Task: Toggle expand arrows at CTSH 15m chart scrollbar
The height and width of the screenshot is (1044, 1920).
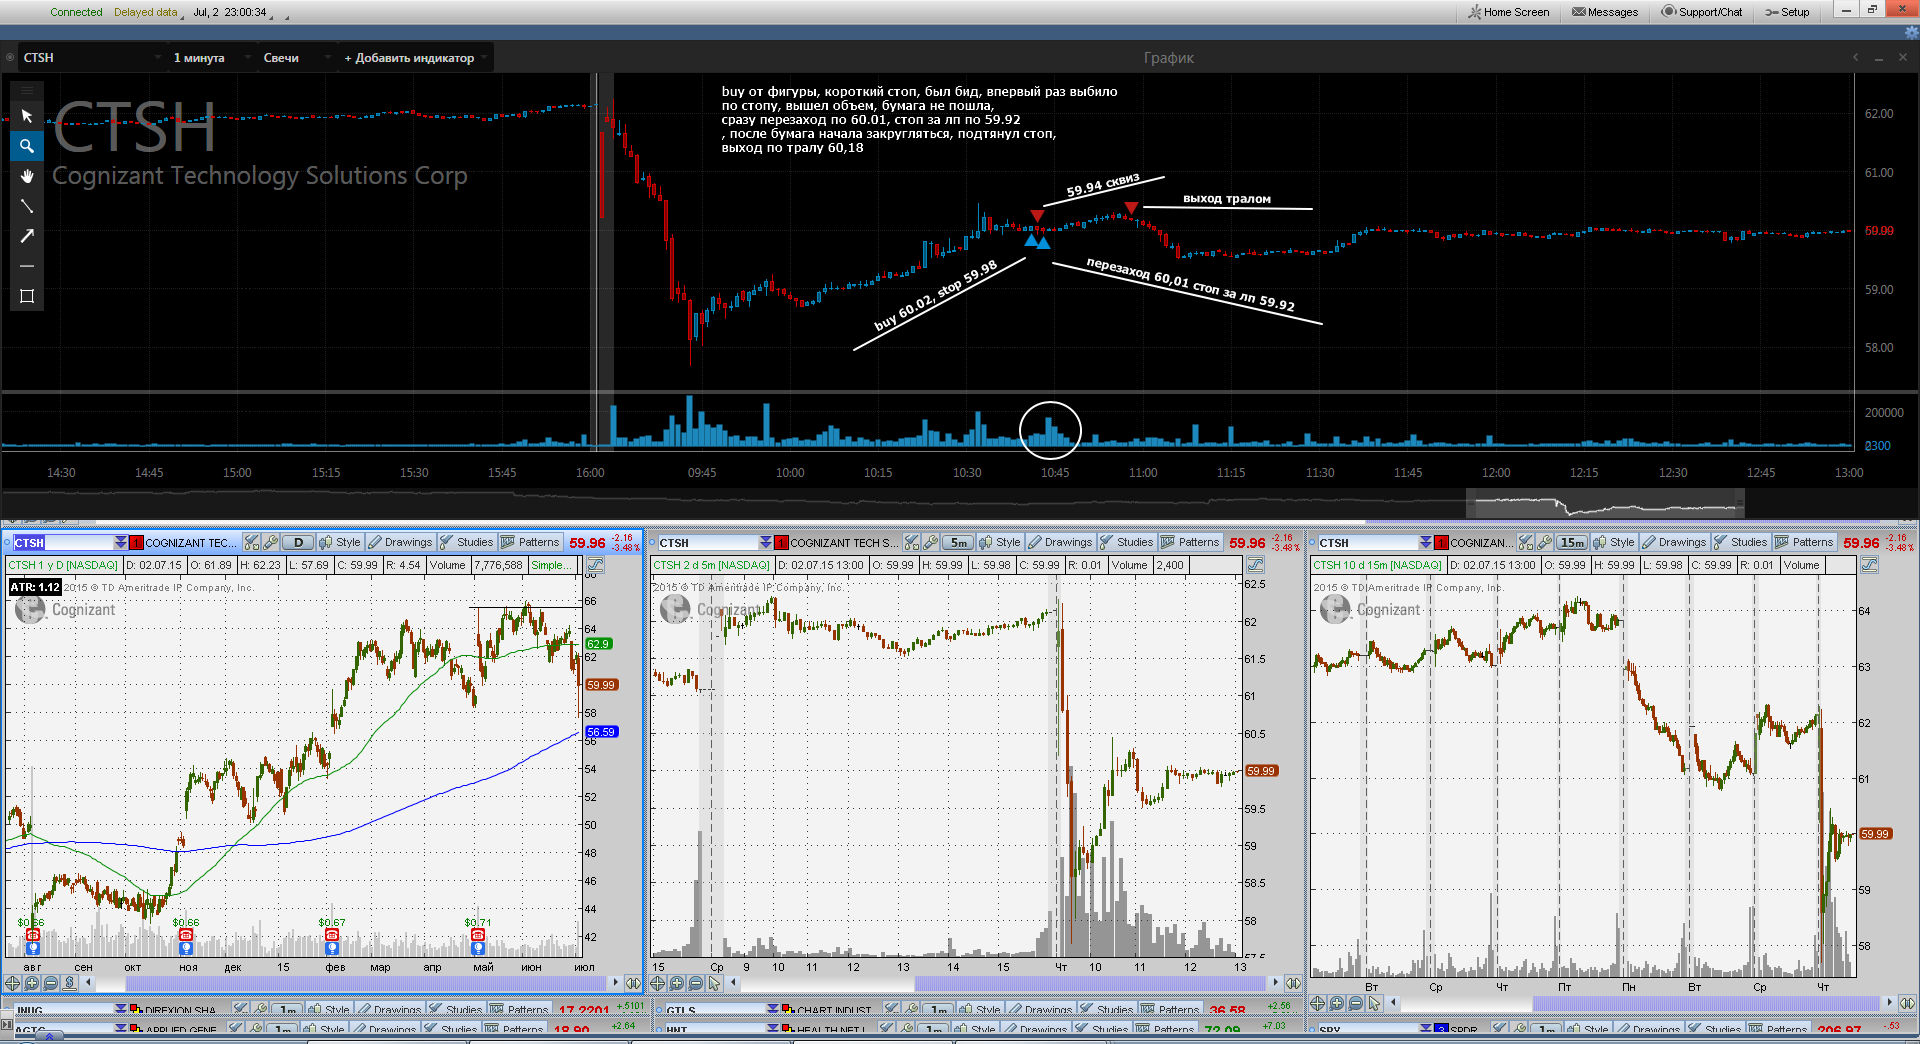Action: 1907,1003
